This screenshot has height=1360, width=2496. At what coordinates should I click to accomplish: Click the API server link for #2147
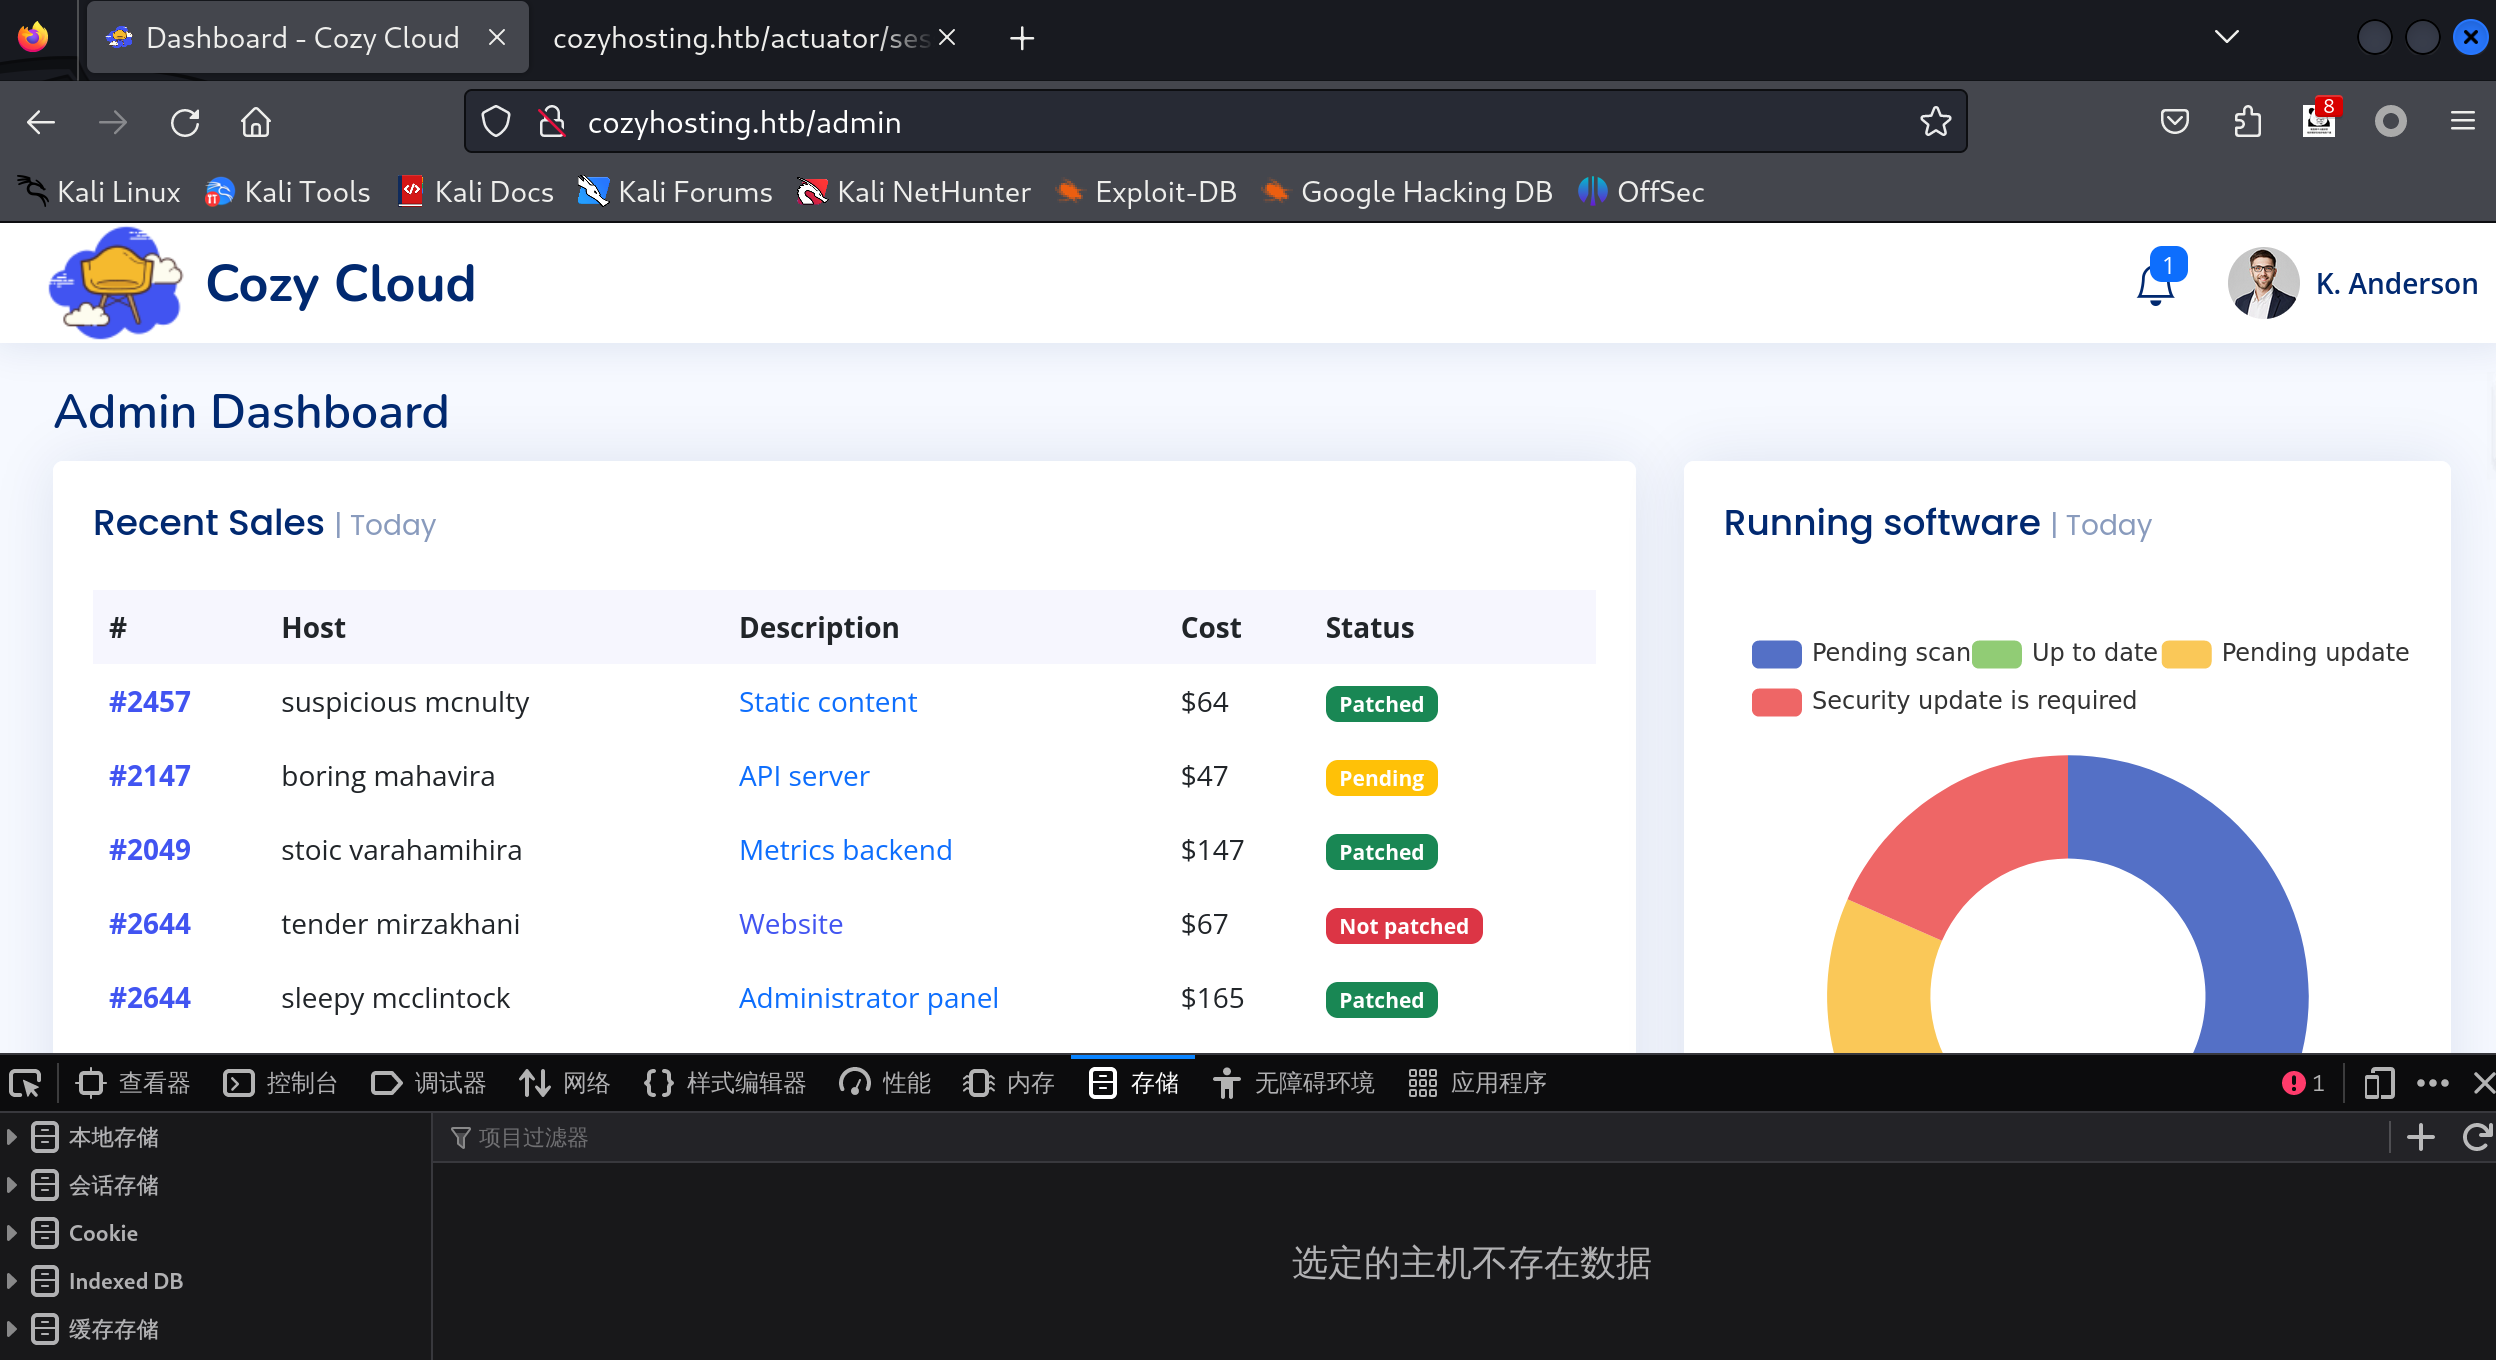(805, 775)
